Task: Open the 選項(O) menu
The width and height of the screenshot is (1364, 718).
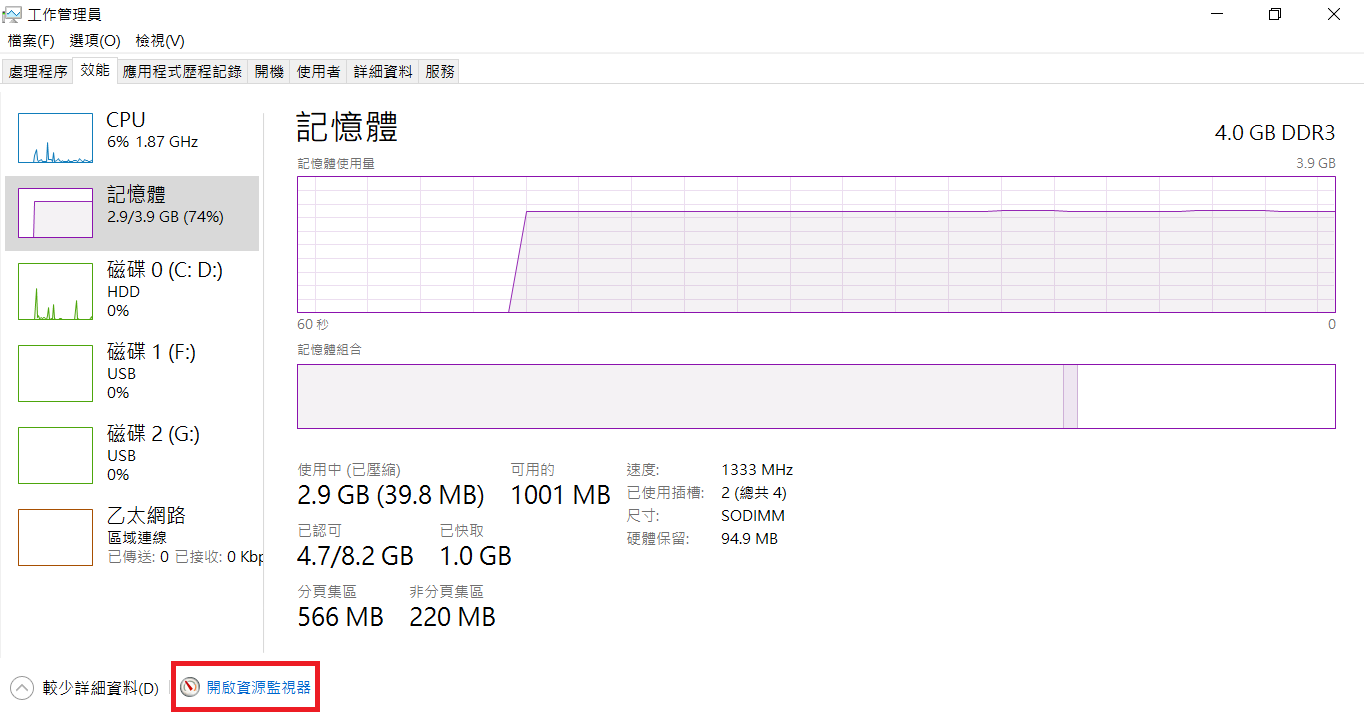Action: tap(95, 41)
